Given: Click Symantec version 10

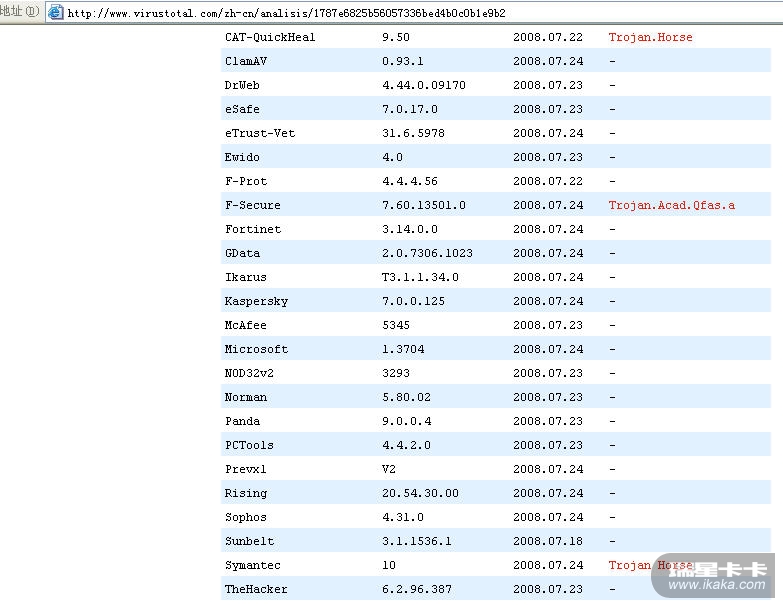Looking at the screenshot, I should (x=389, y=565).
